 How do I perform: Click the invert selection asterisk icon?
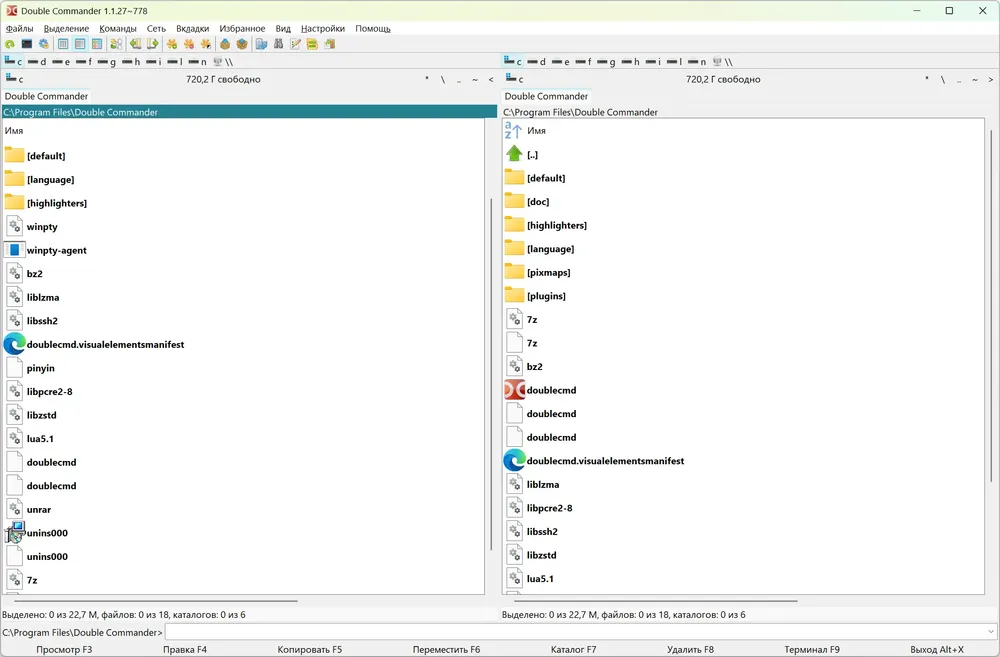[x=205, y=44]
